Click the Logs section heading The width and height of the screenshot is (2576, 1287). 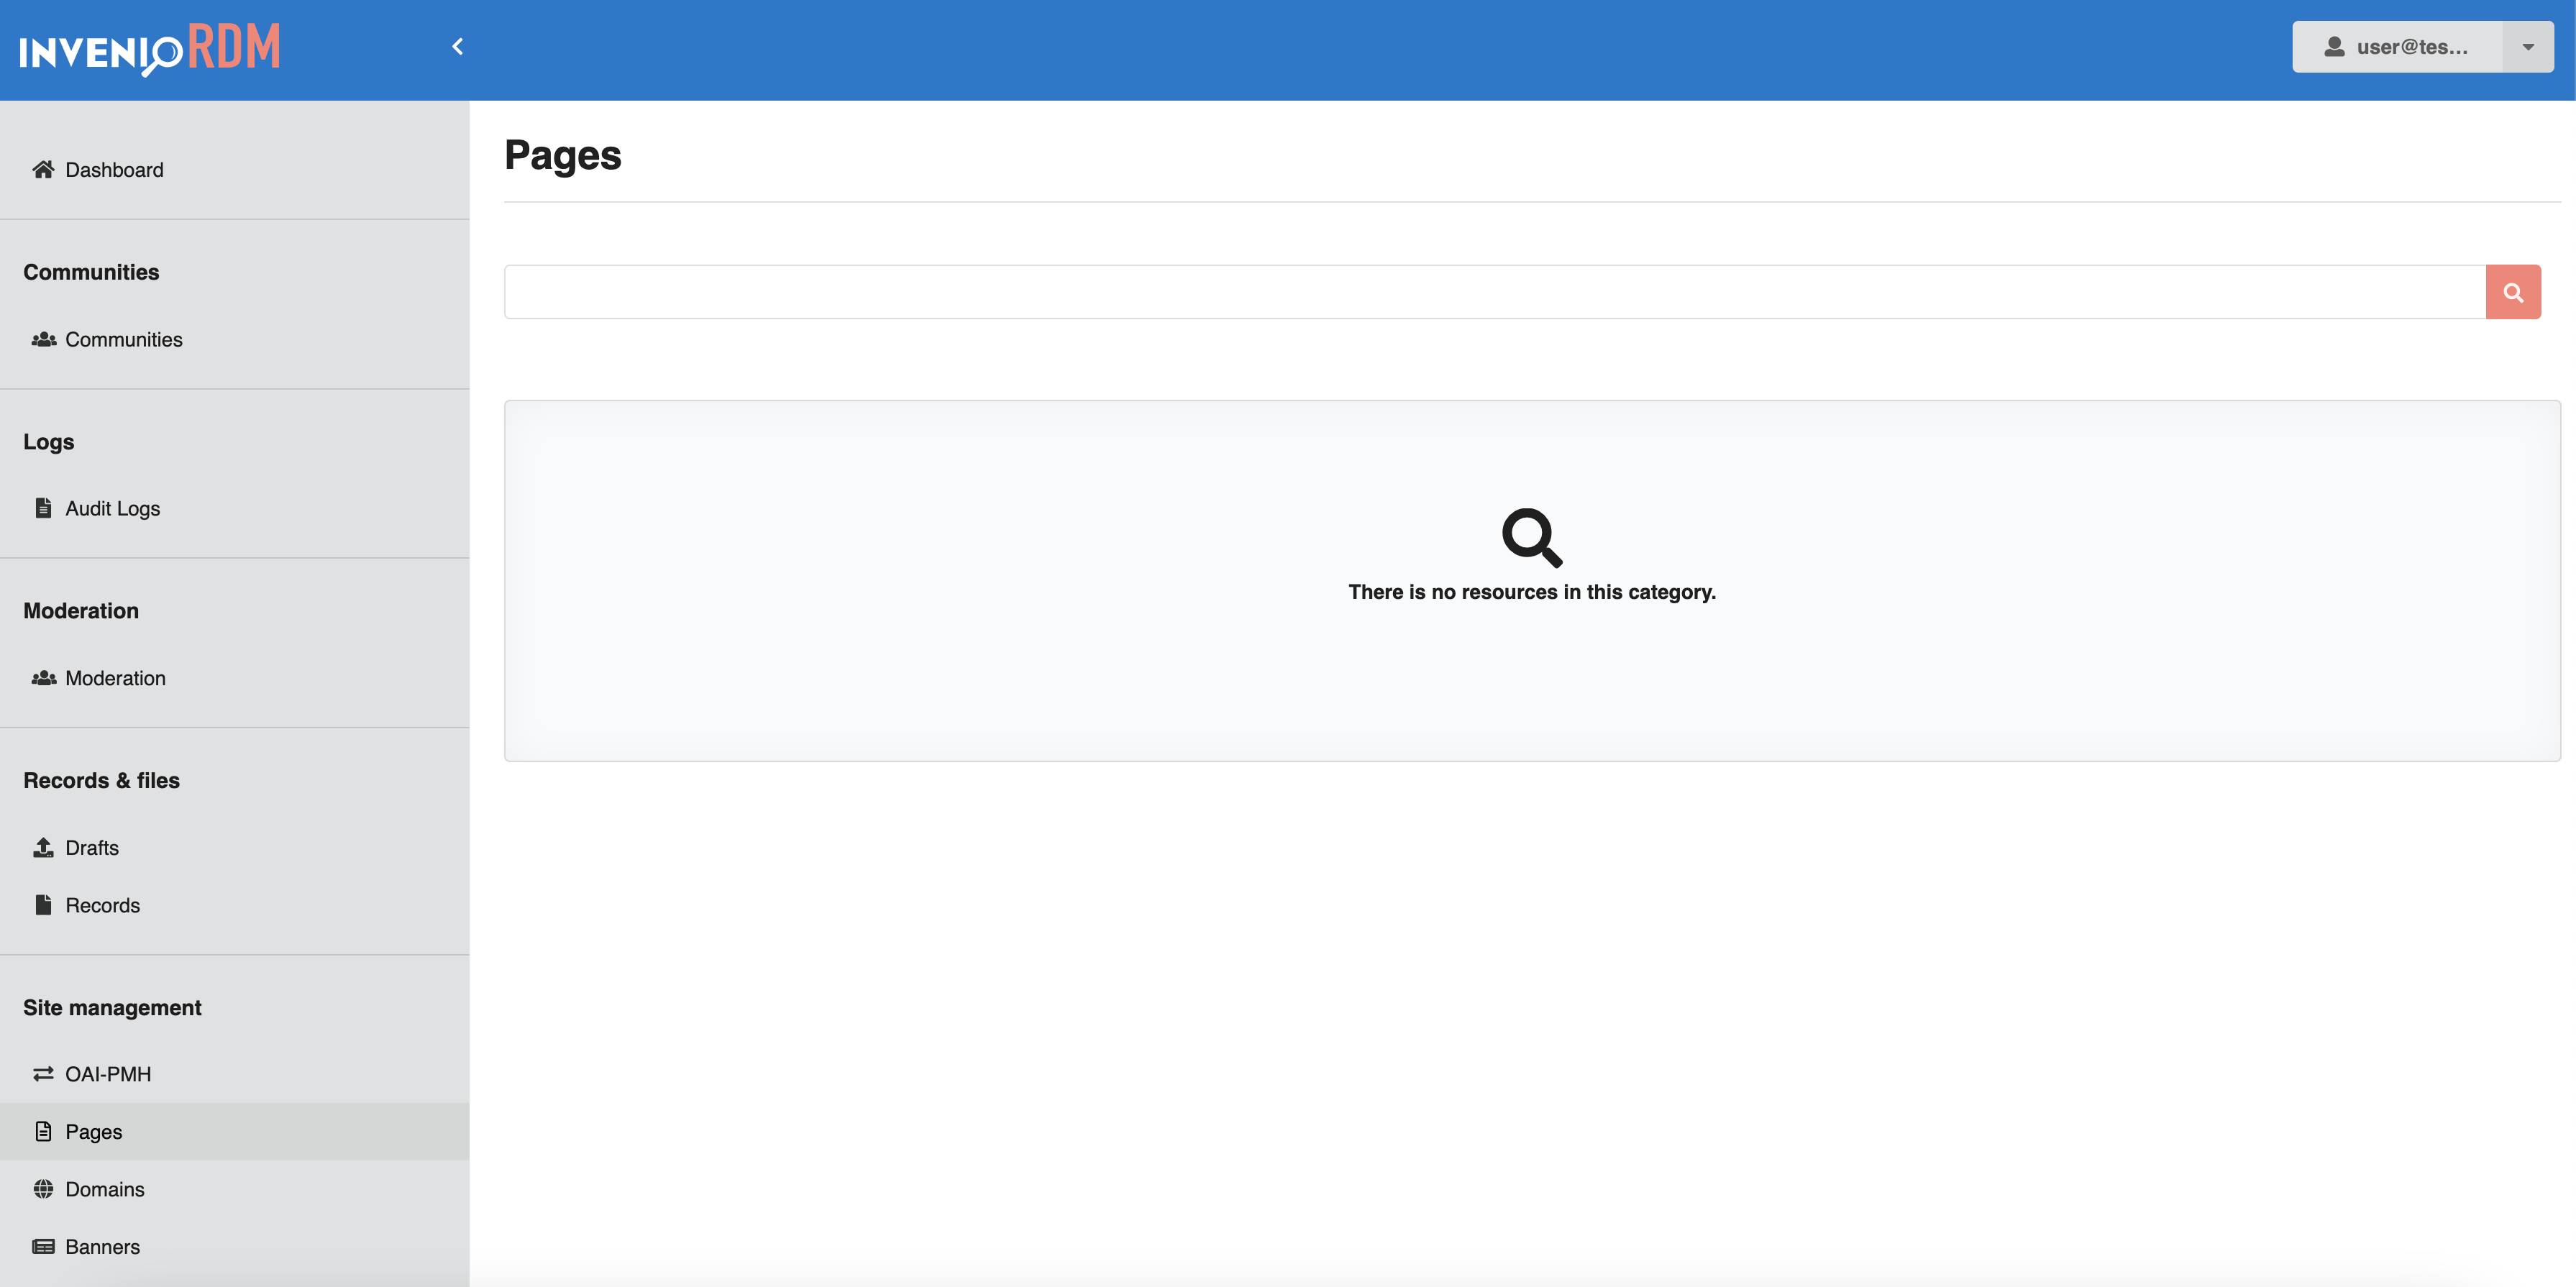(48, 442)
